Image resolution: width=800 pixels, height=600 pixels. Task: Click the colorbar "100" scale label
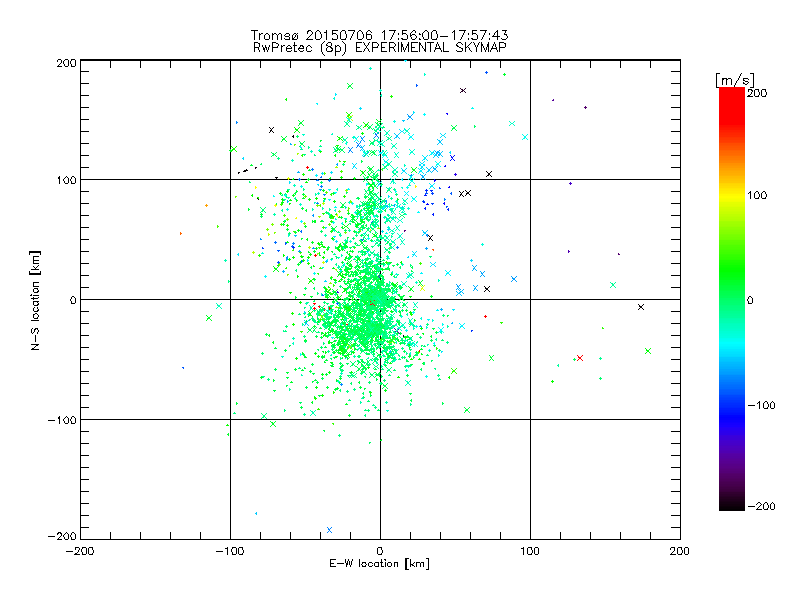click(757, 195)
